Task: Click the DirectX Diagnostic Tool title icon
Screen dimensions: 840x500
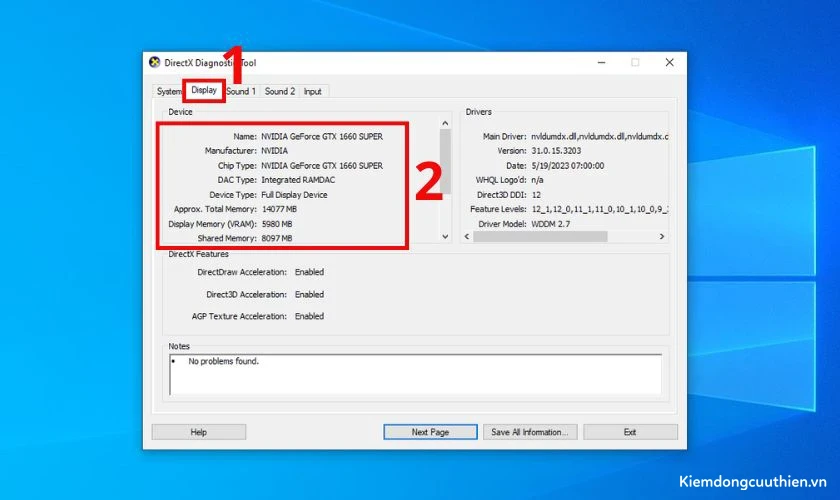Action: pyautogui.click(x=155, y=62)
